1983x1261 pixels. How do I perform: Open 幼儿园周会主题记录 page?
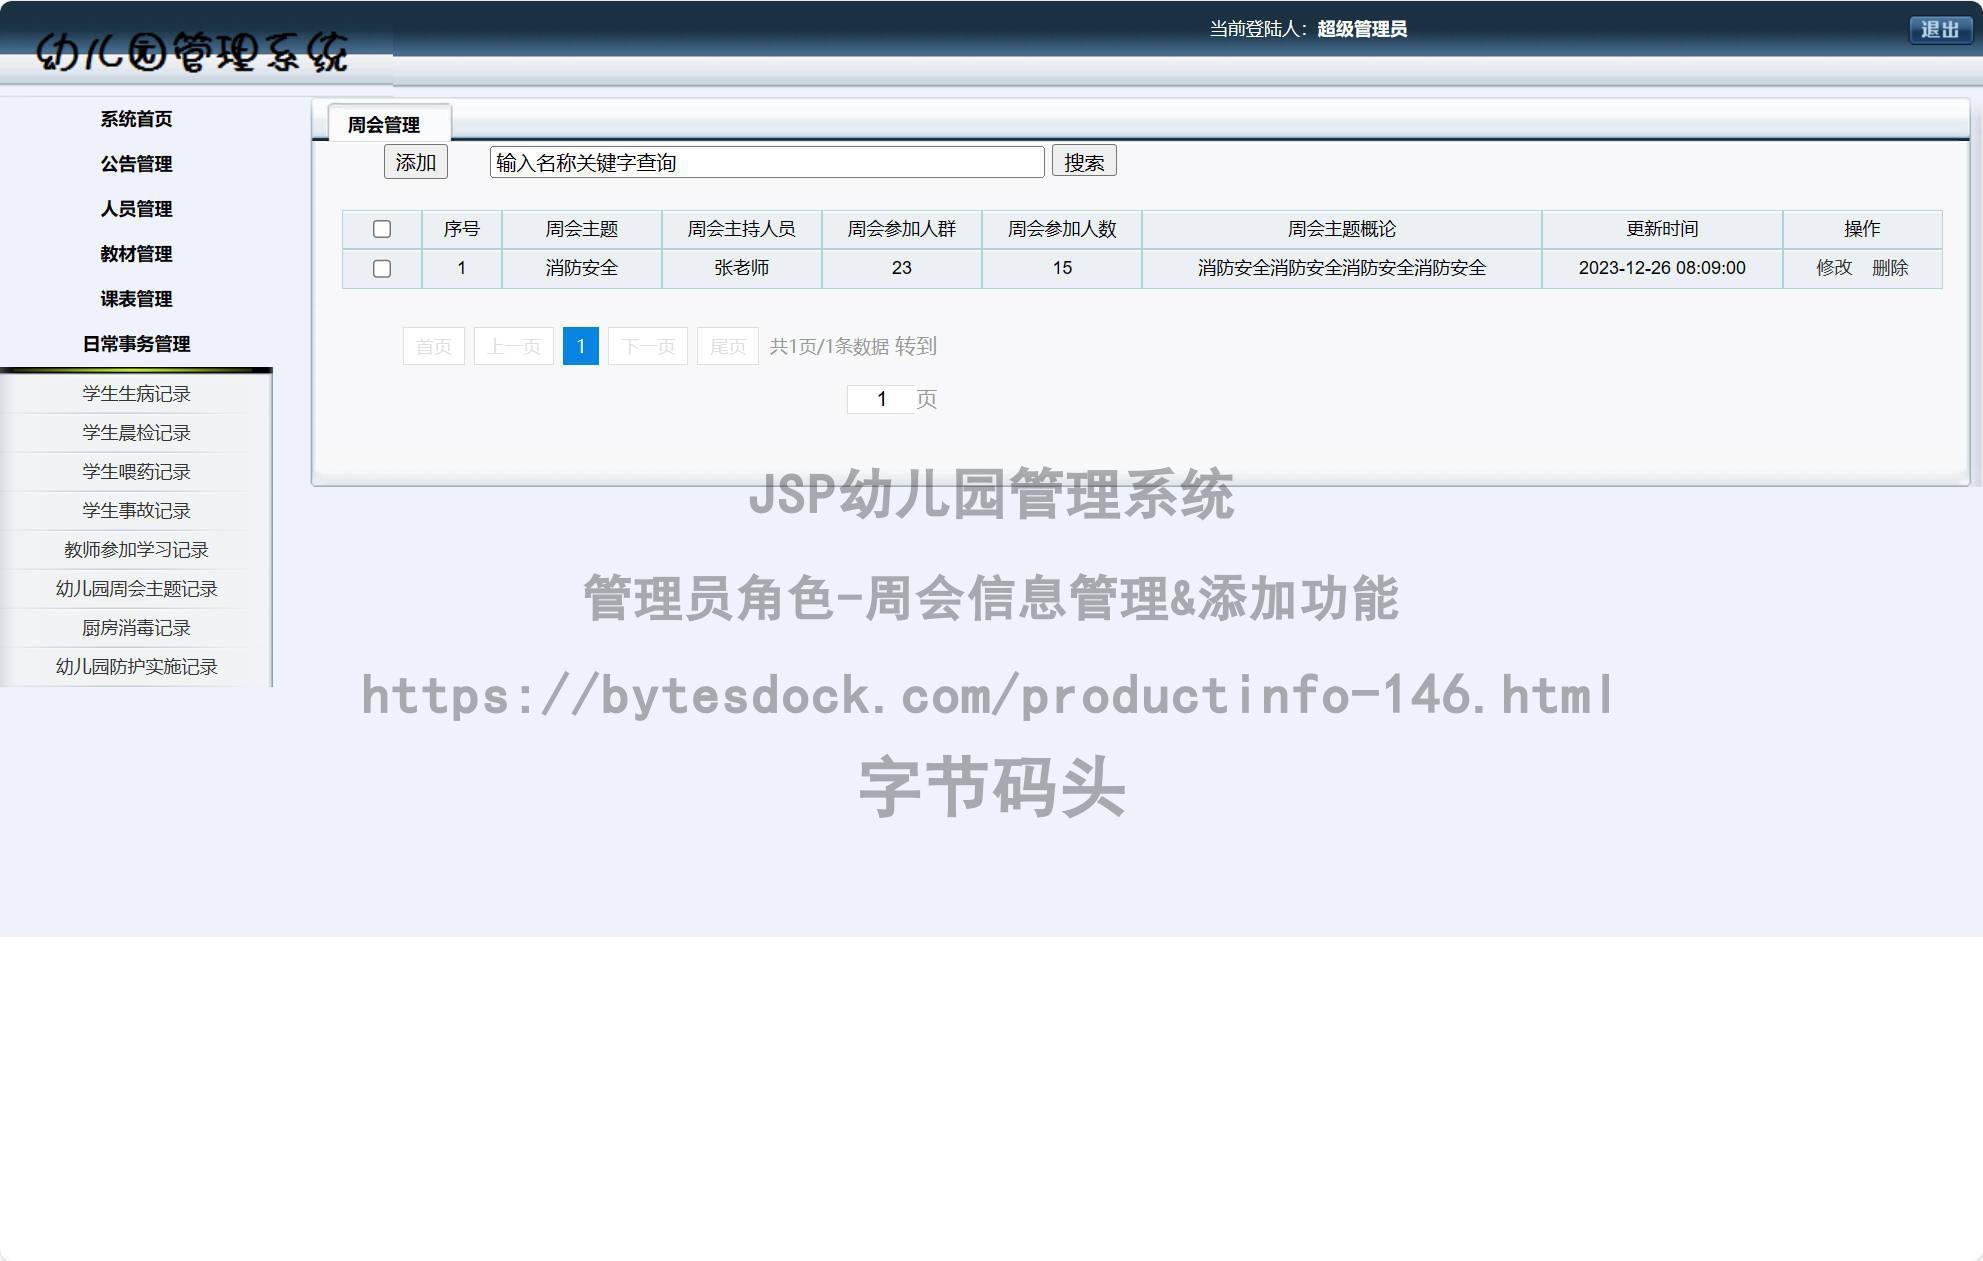pos(135,588)
